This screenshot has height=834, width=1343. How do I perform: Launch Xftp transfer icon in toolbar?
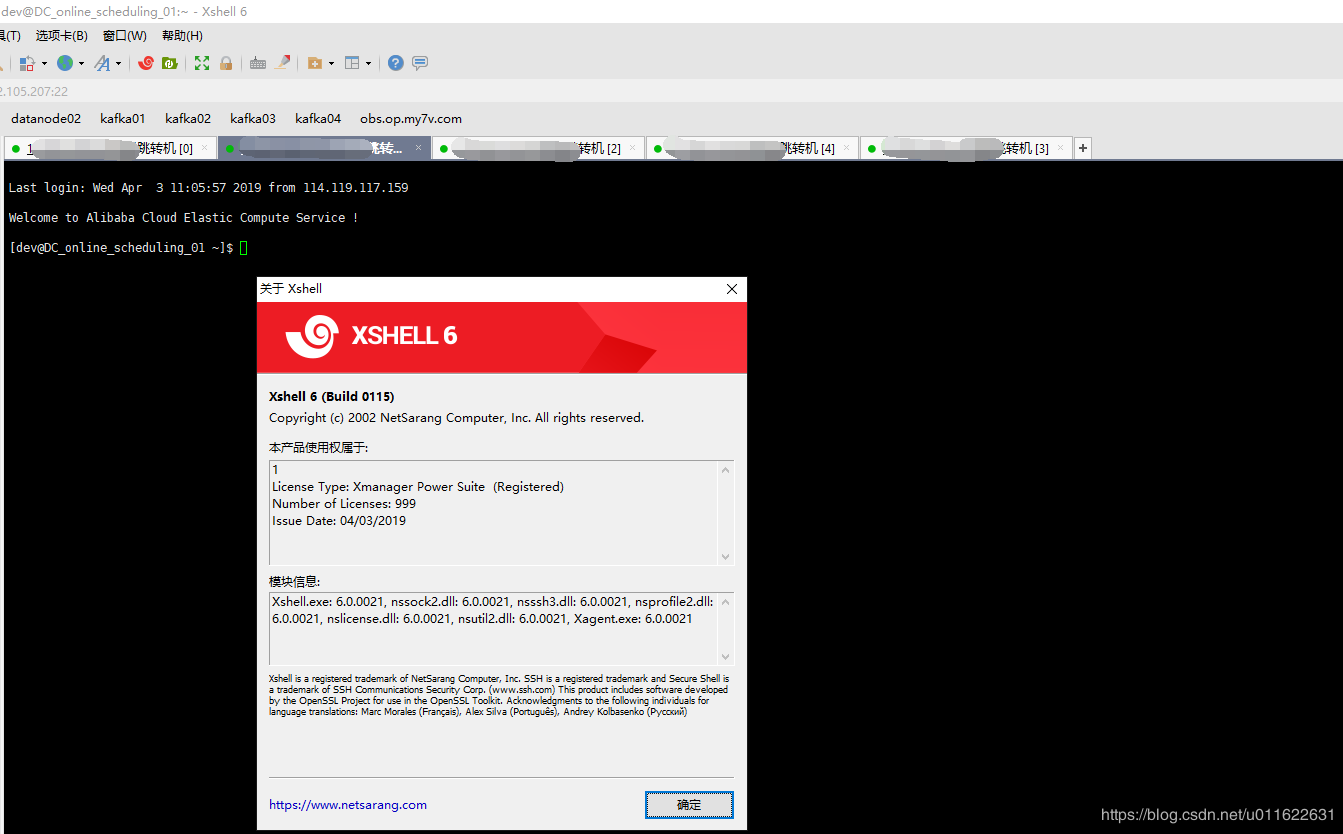[168, 63]
